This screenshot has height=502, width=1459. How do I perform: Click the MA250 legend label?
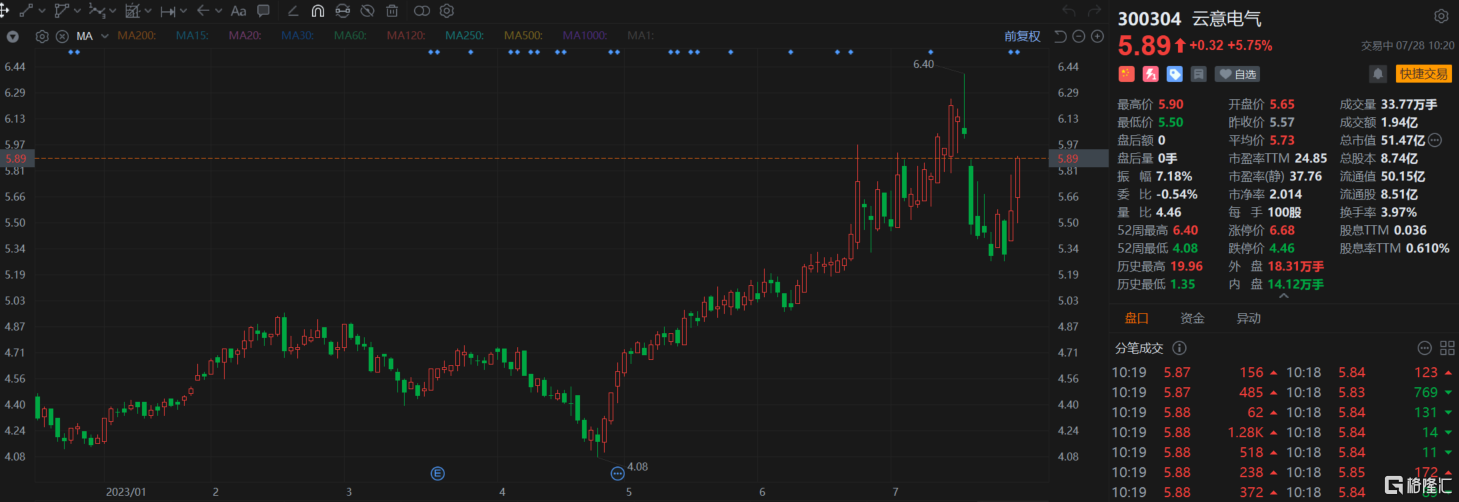click(x=464, y=36)
